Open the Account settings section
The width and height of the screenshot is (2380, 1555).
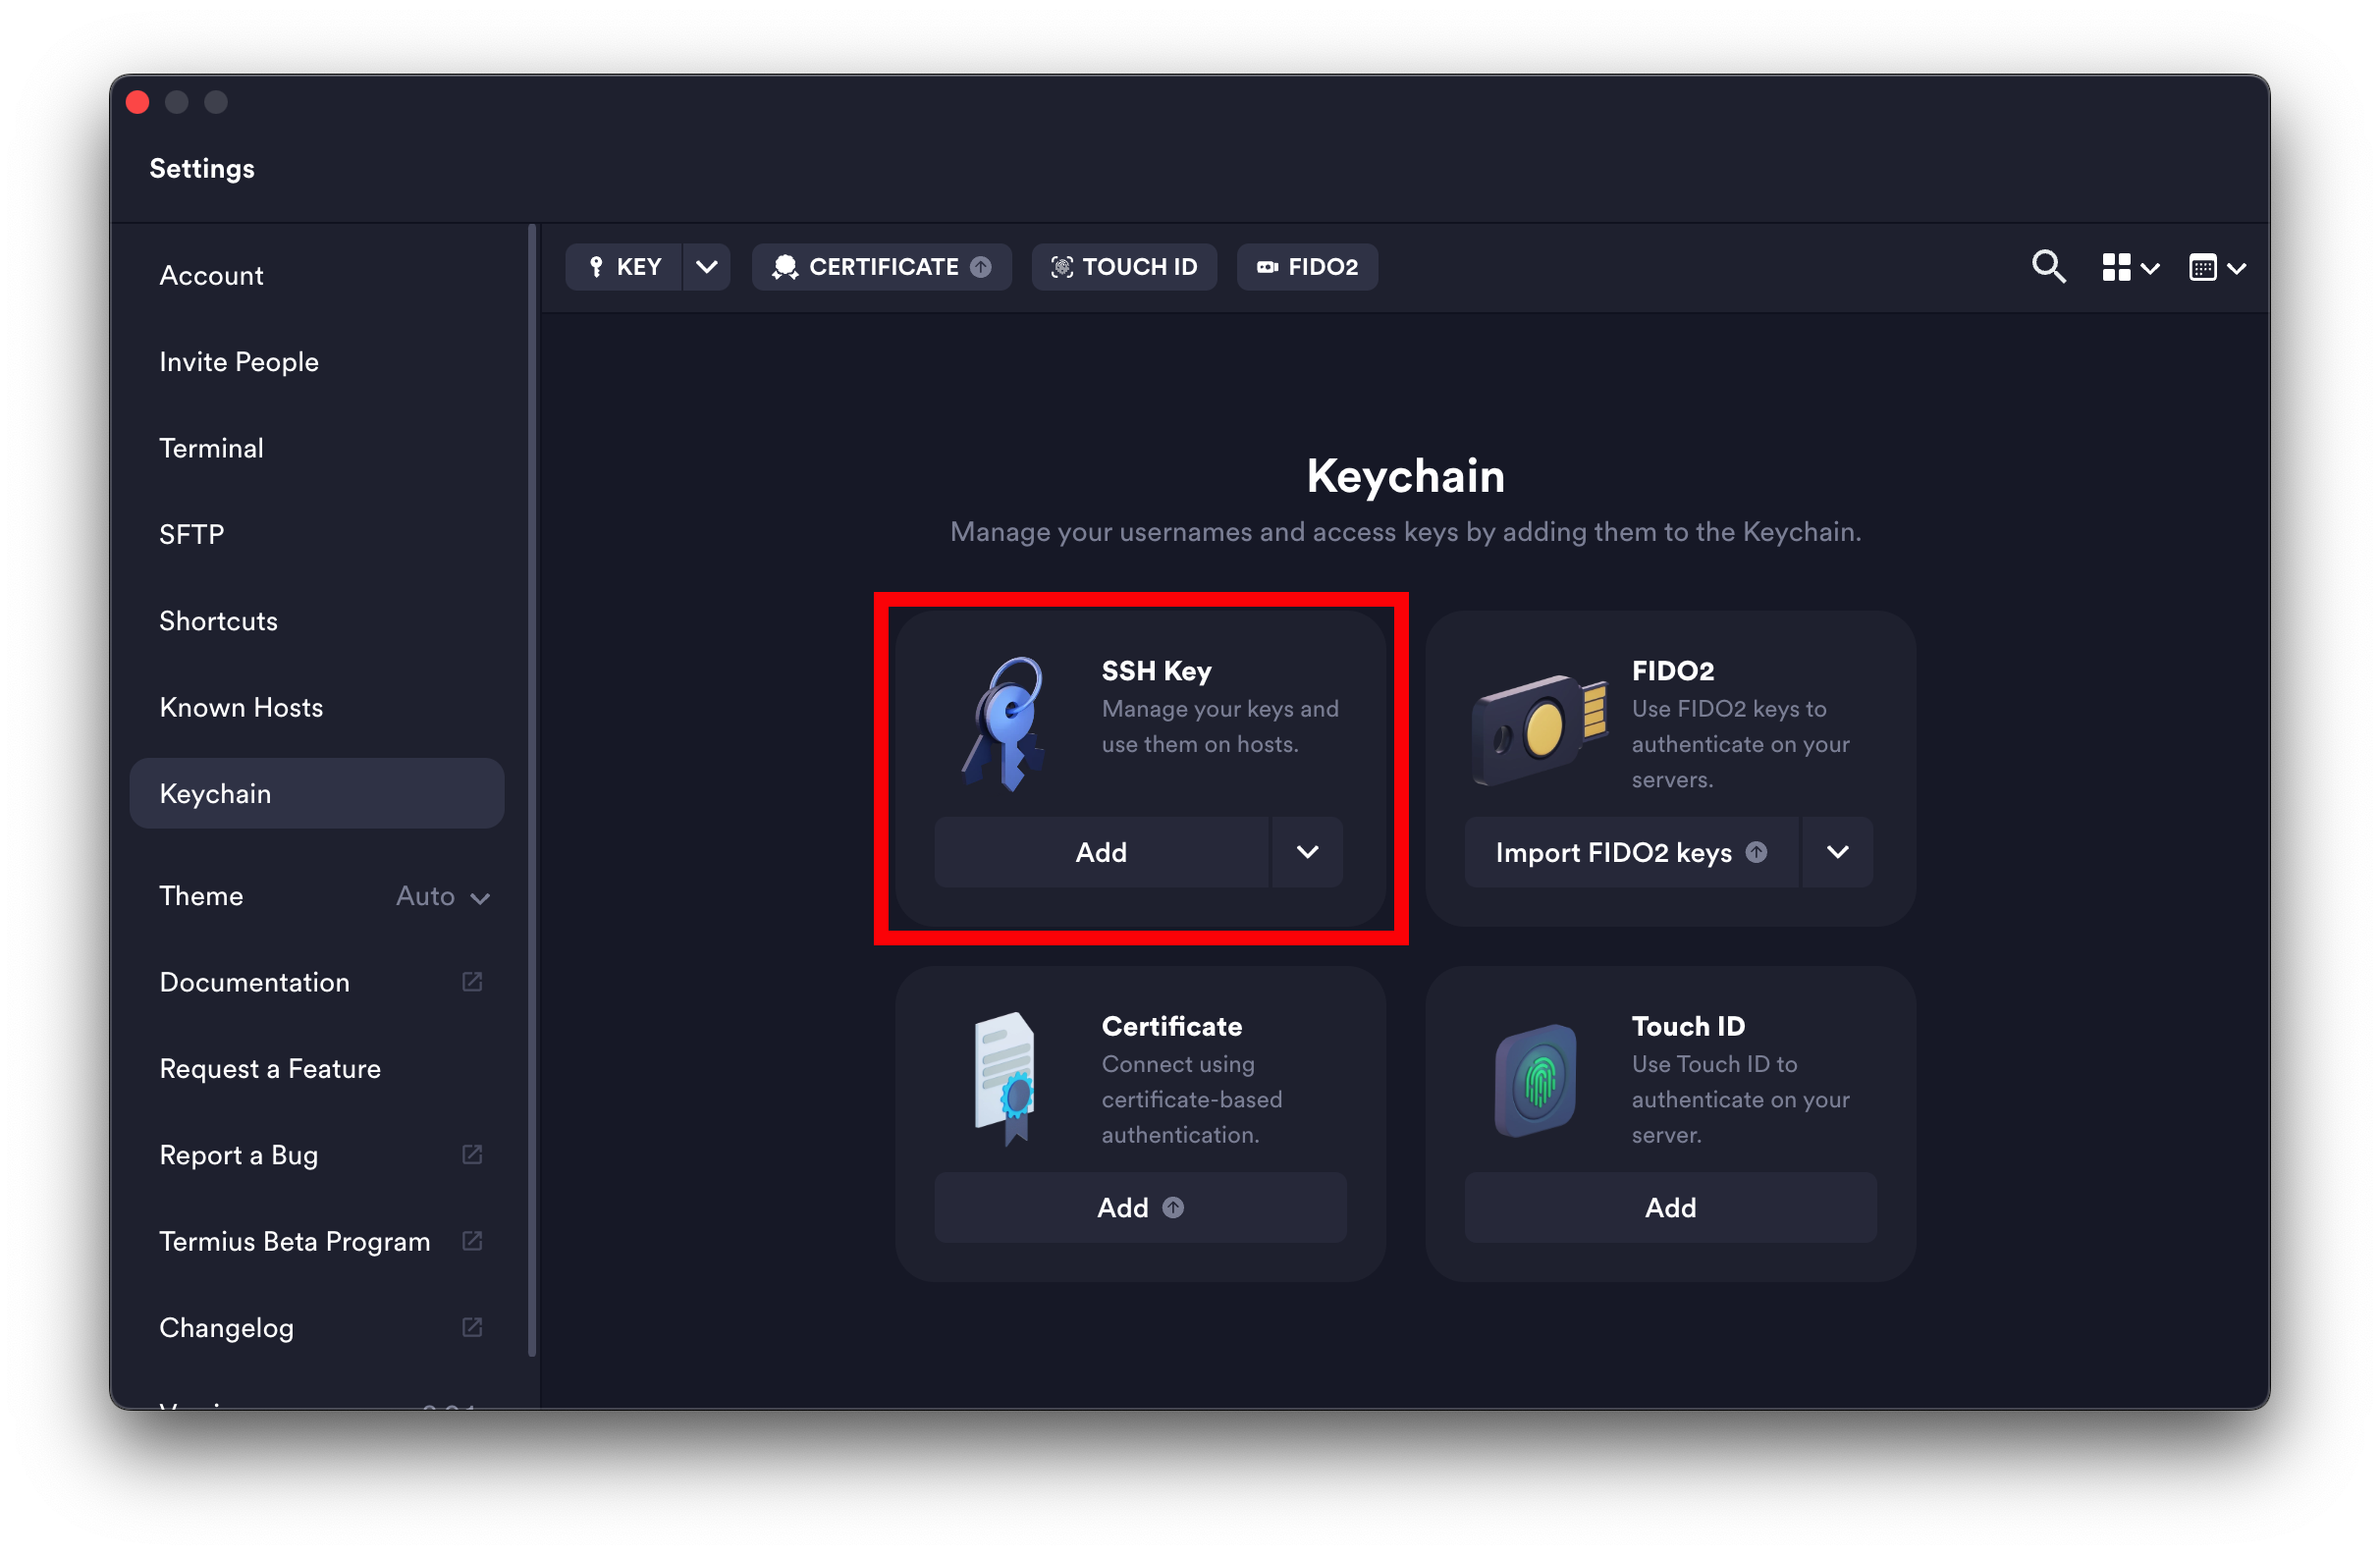[212, 275]
